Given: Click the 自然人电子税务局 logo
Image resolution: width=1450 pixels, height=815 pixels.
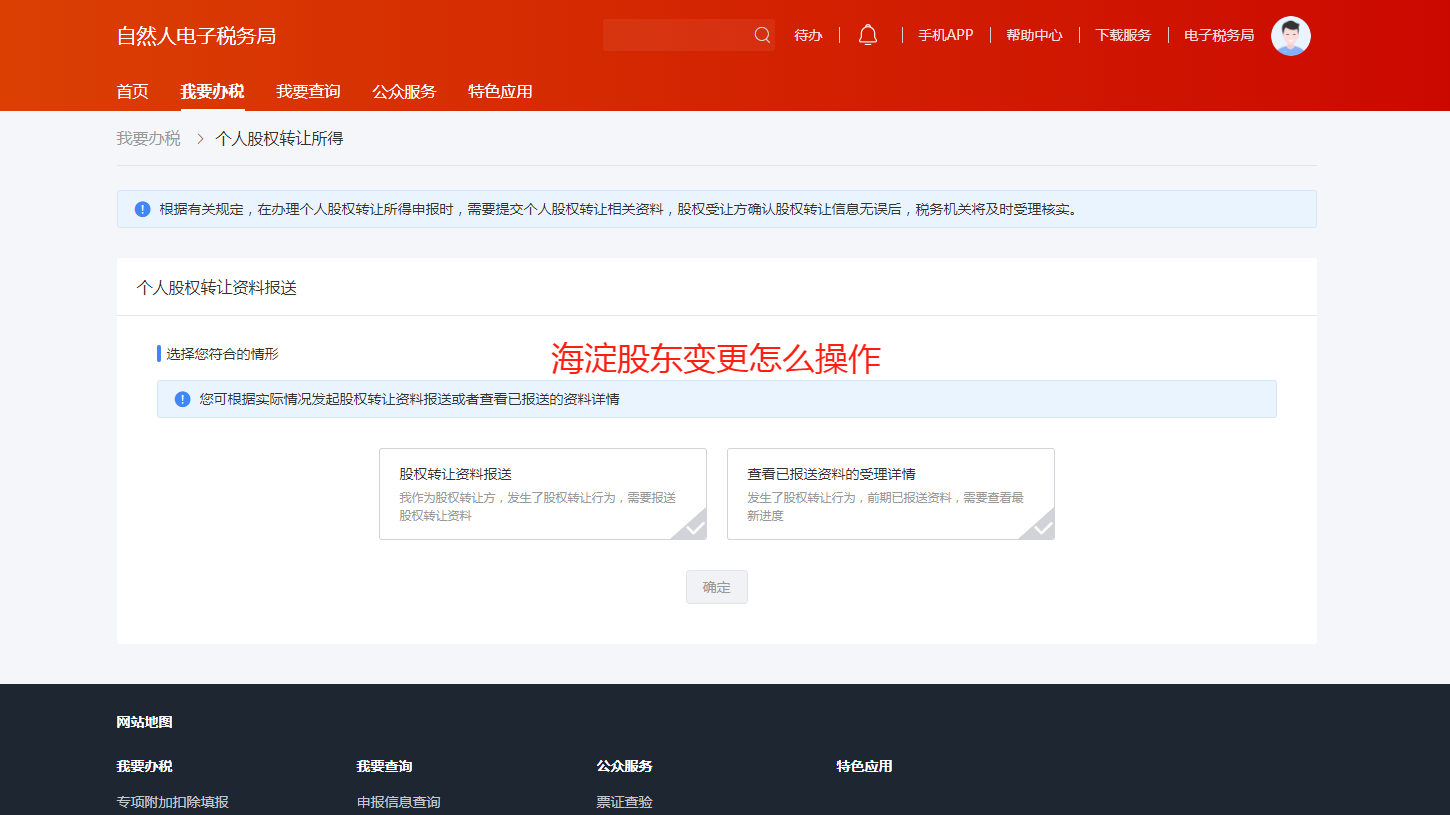Looking at the screenshot, I should (x=196, y=35).
